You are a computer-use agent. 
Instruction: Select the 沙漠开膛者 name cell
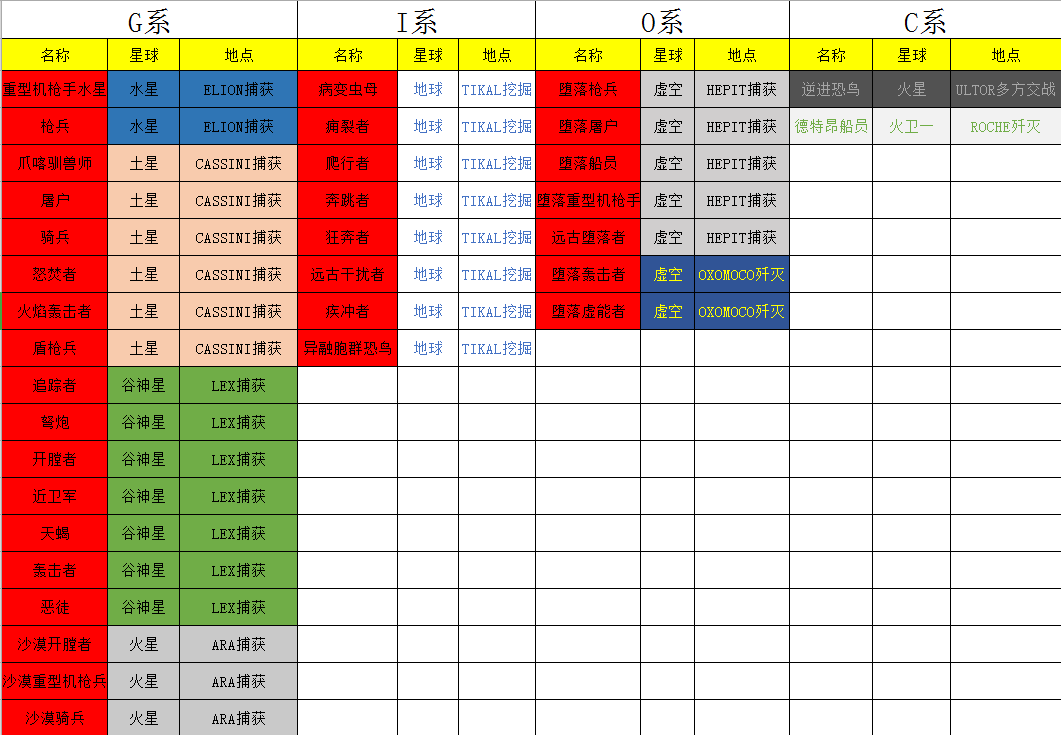55,644
